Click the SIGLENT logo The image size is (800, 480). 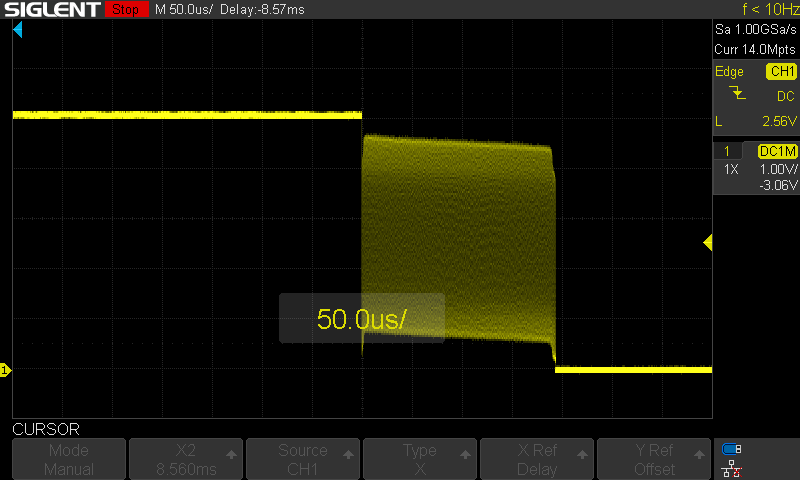point(52,9)
